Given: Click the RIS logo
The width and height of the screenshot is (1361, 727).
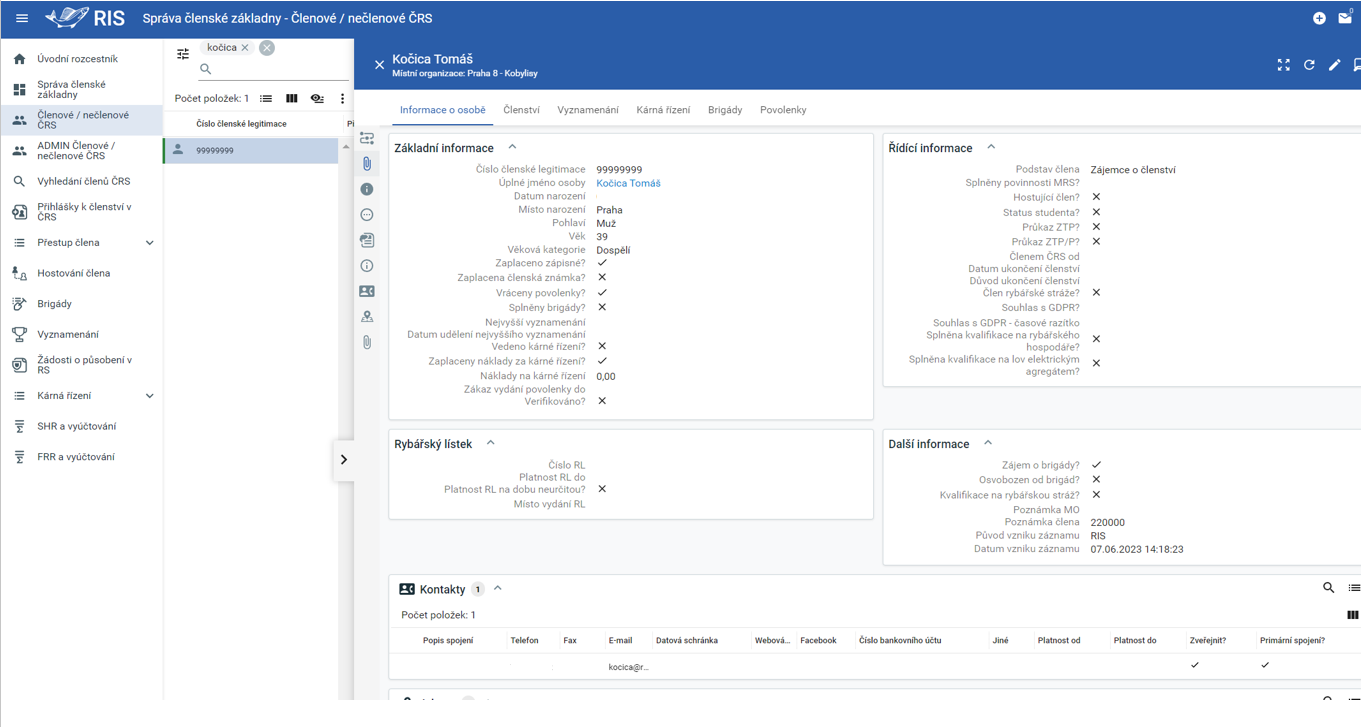Looking at the screenshot, I should pos(86,18).
